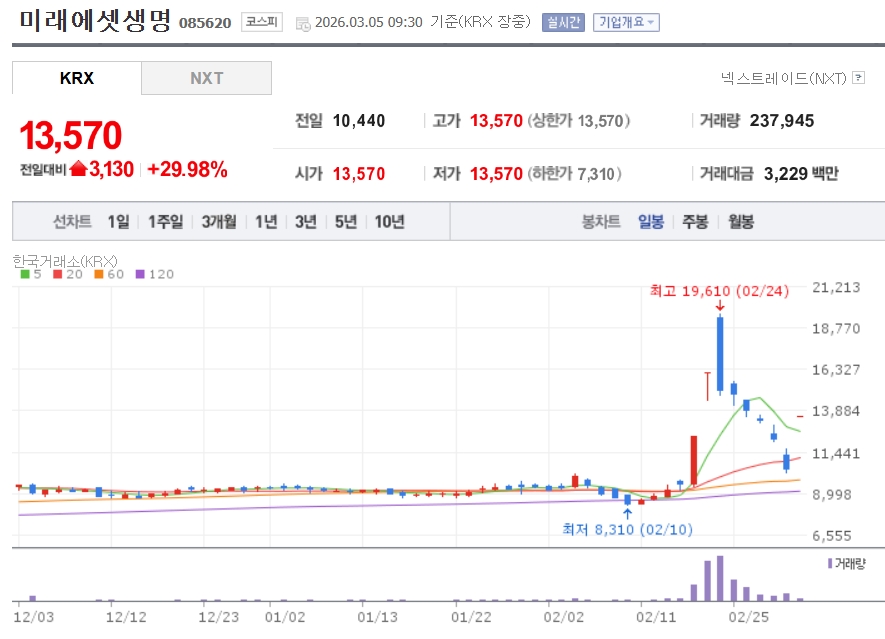The width and height of the screenshot is (885, 639).
Task: Click the 봉차트 label
Action: 601,221
